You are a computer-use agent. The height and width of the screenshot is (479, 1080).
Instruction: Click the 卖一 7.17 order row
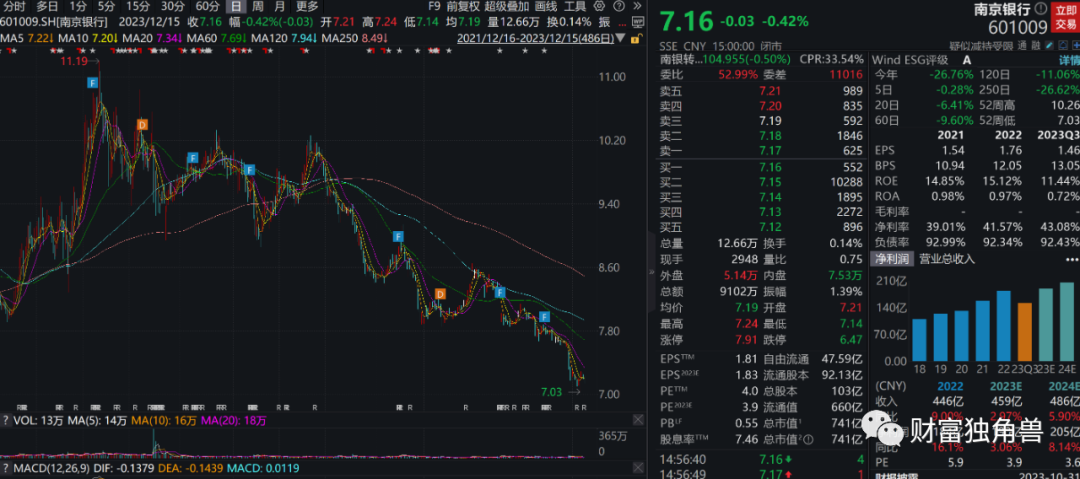pyautogui.click(x=762, y=150)
